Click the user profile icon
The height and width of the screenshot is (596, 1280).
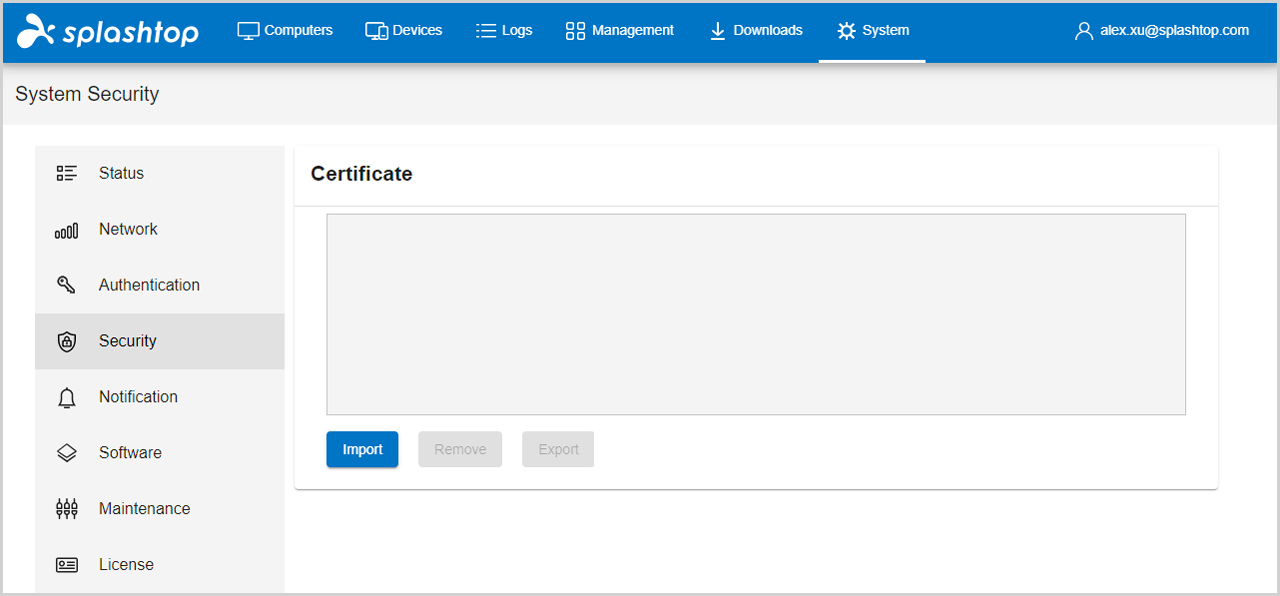pyautogui.click(x=1084, y=31)
